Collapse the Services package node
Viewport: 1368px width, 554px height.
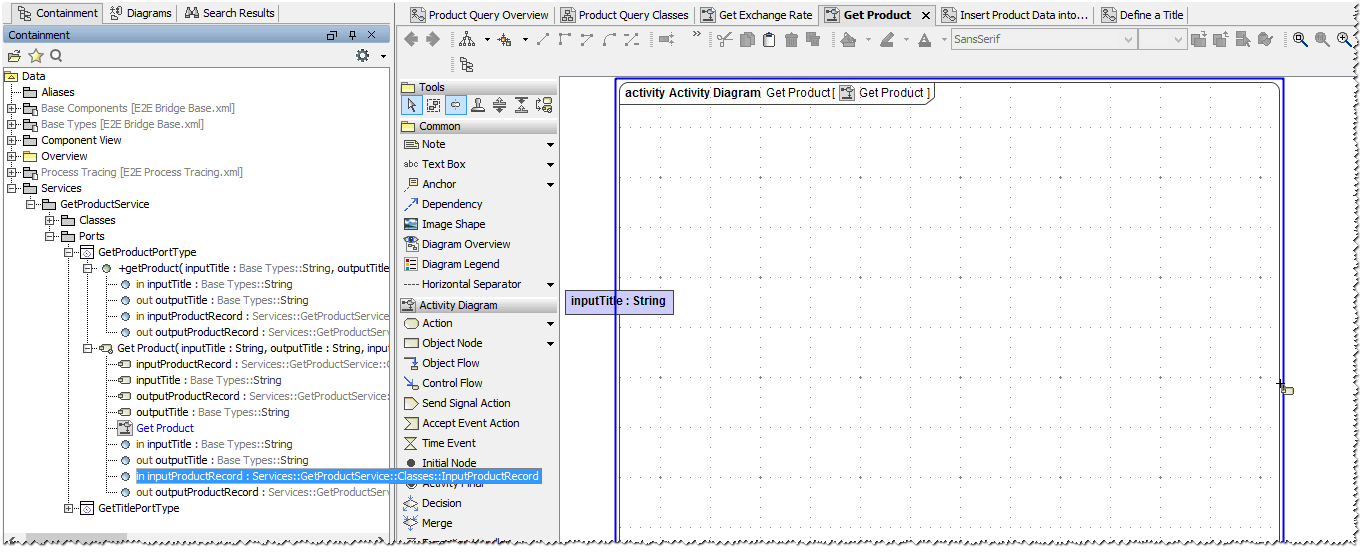point(12,188)
